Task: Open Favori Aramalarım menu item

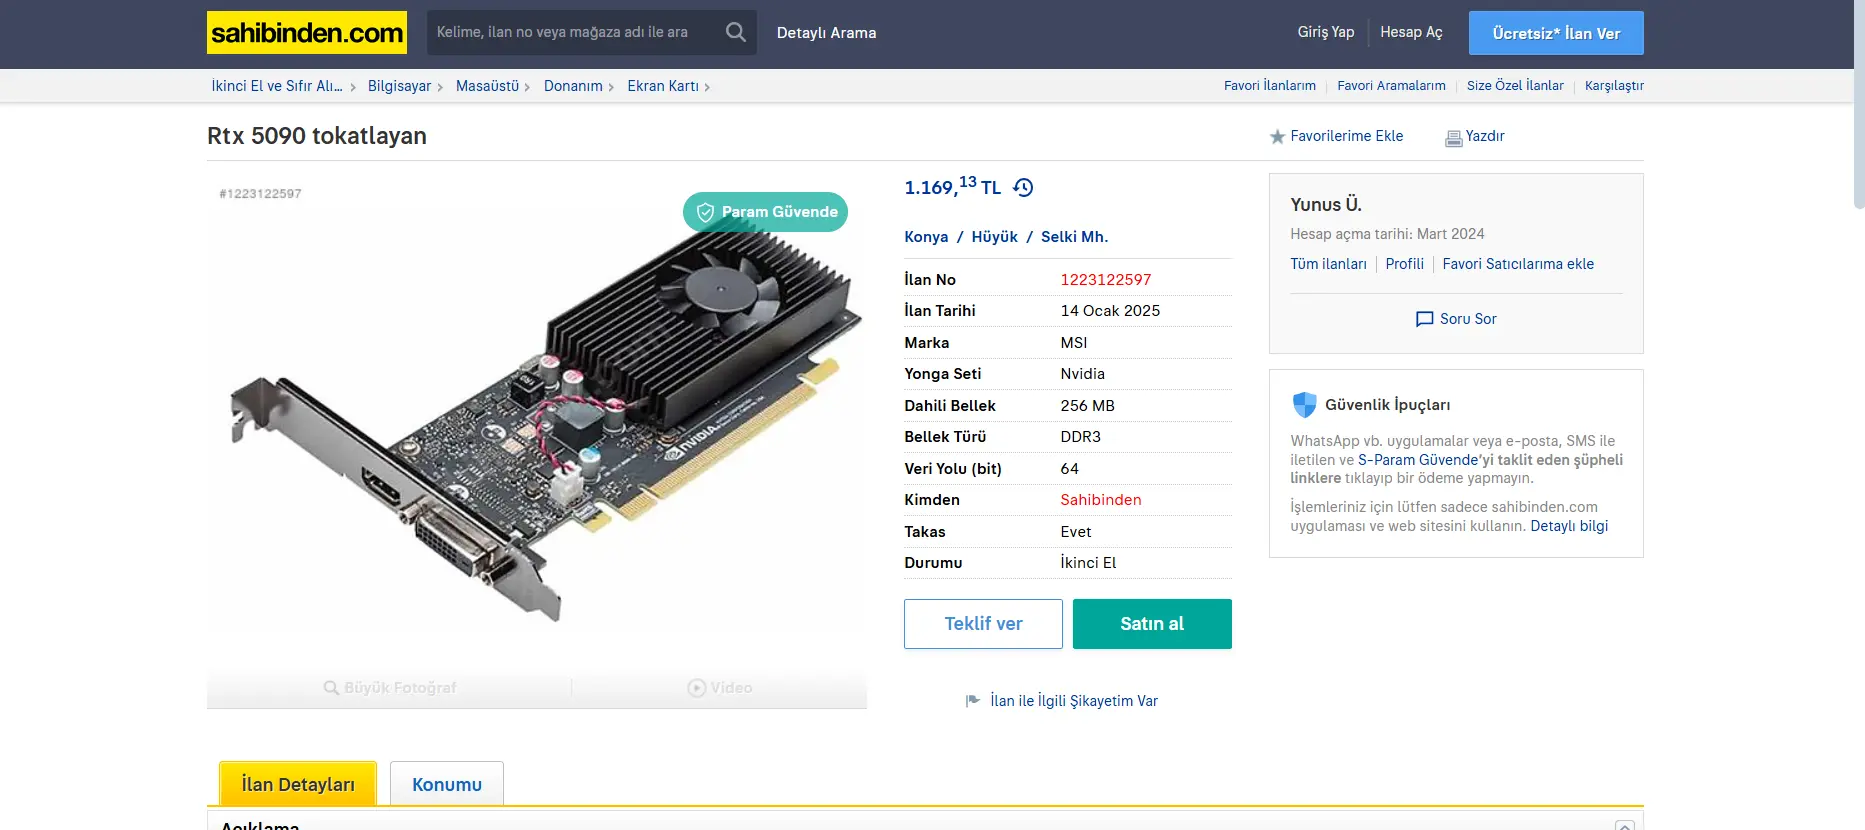Action: tap(1391, 86)
